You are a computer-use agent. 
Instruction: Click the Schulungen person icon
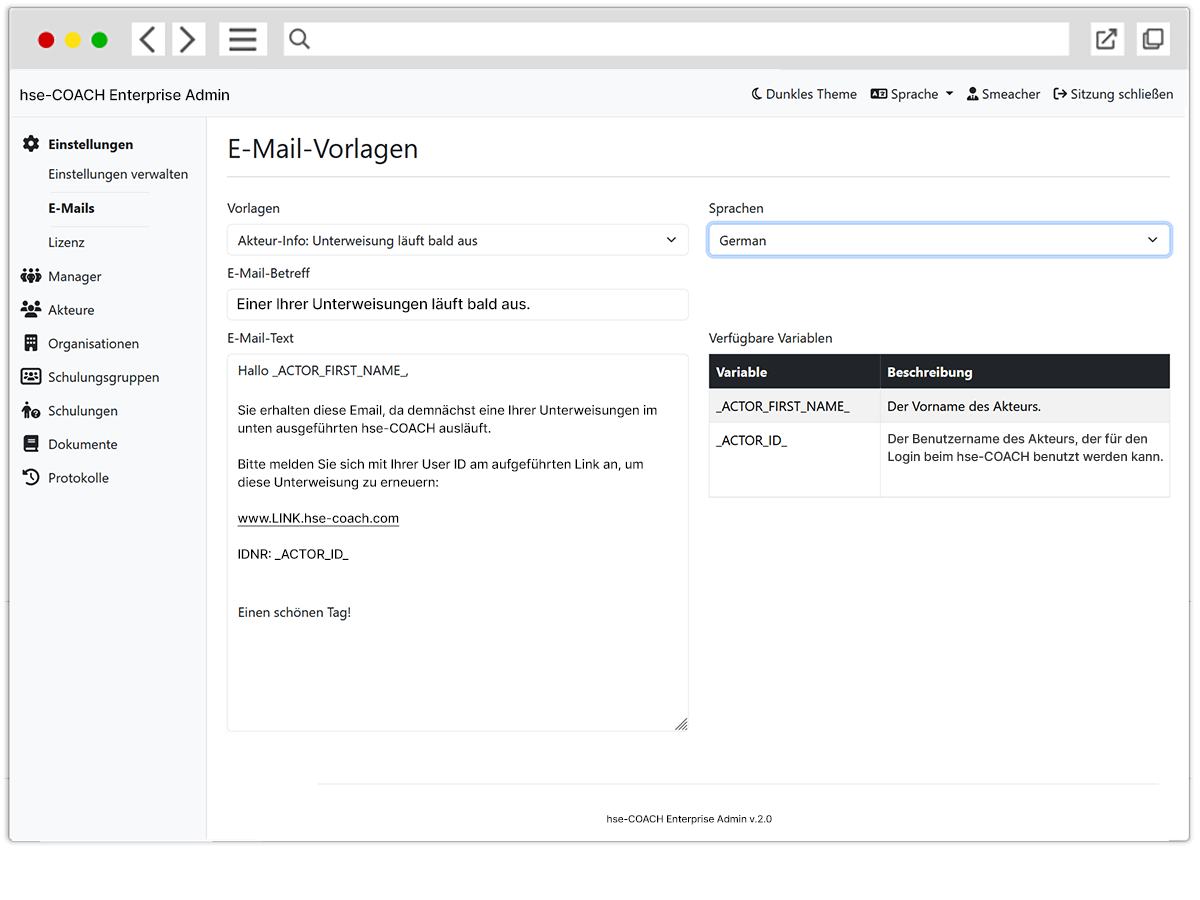pos(31,411)
